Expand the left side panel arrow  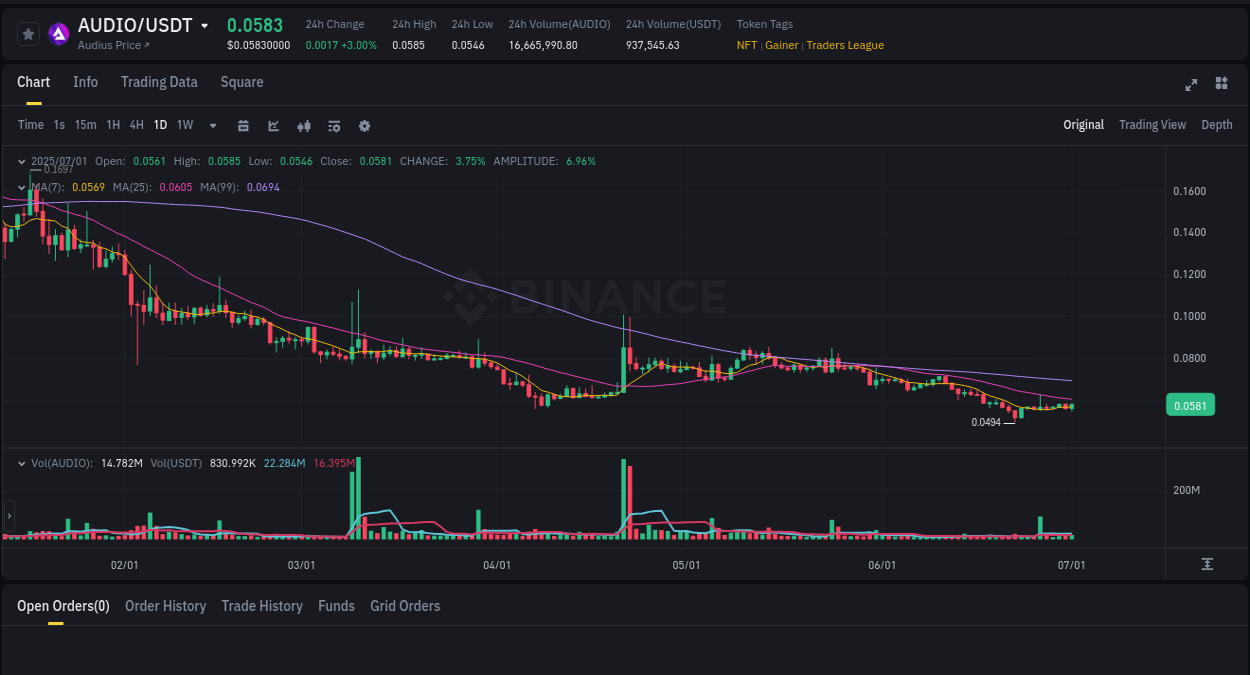point(8,516)
